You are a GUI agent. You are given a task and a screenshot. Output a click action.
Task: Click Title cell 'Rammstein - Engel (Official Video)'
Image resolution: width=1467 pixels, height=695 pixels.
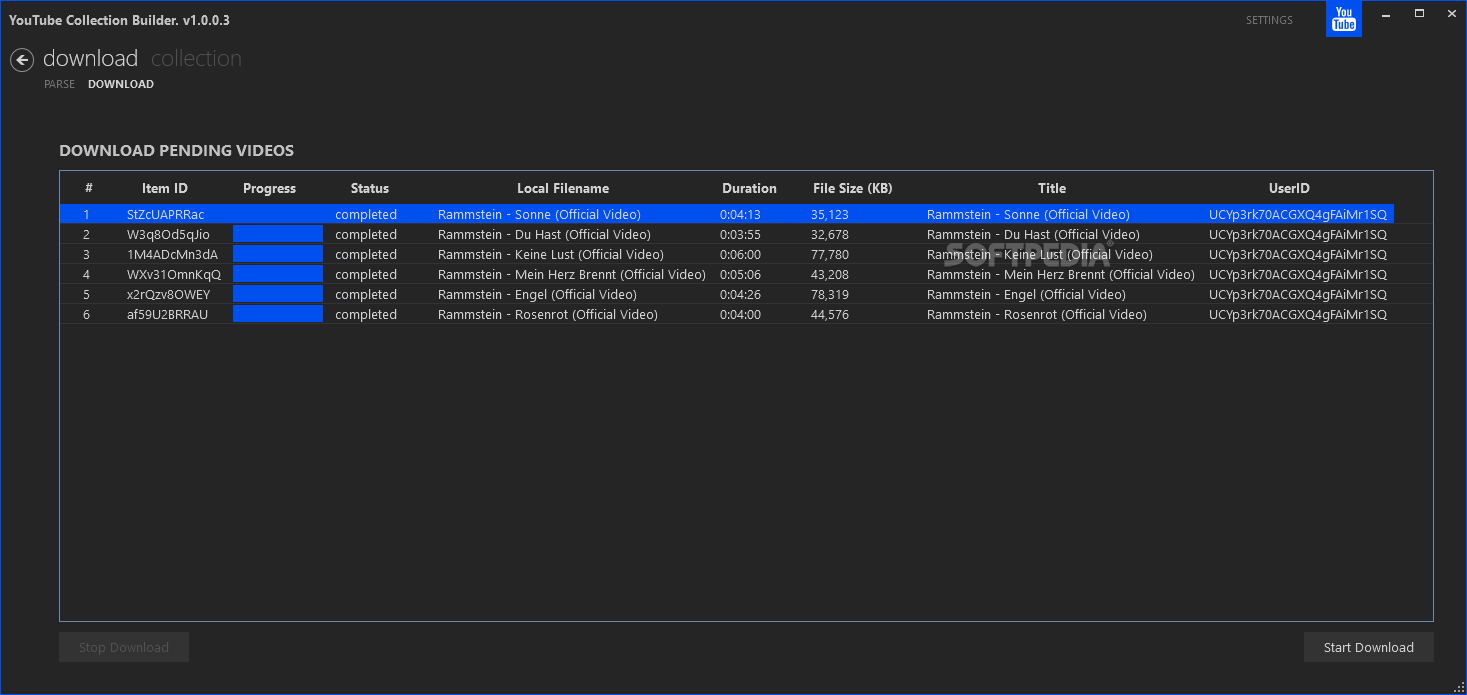point(1026,295)
